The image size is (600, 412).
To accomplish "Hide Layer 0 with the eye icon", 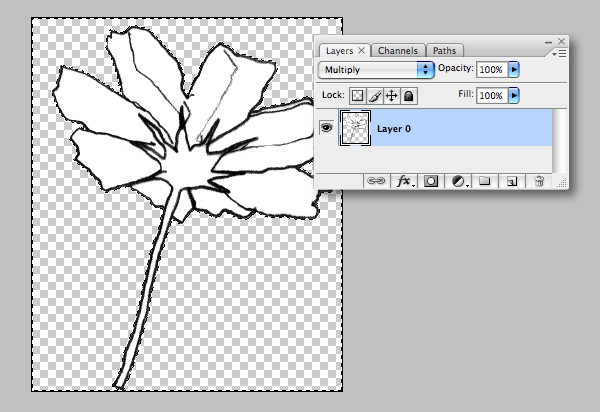I will 326,128.
